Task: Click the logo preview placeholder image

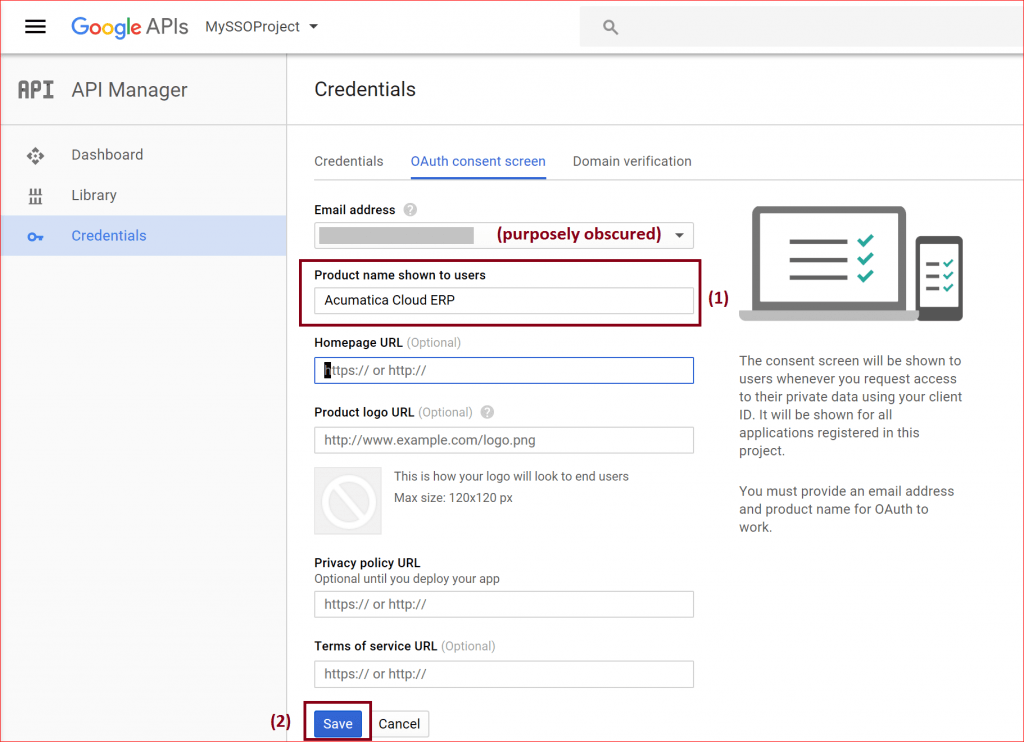Action: tap(348, 500)
